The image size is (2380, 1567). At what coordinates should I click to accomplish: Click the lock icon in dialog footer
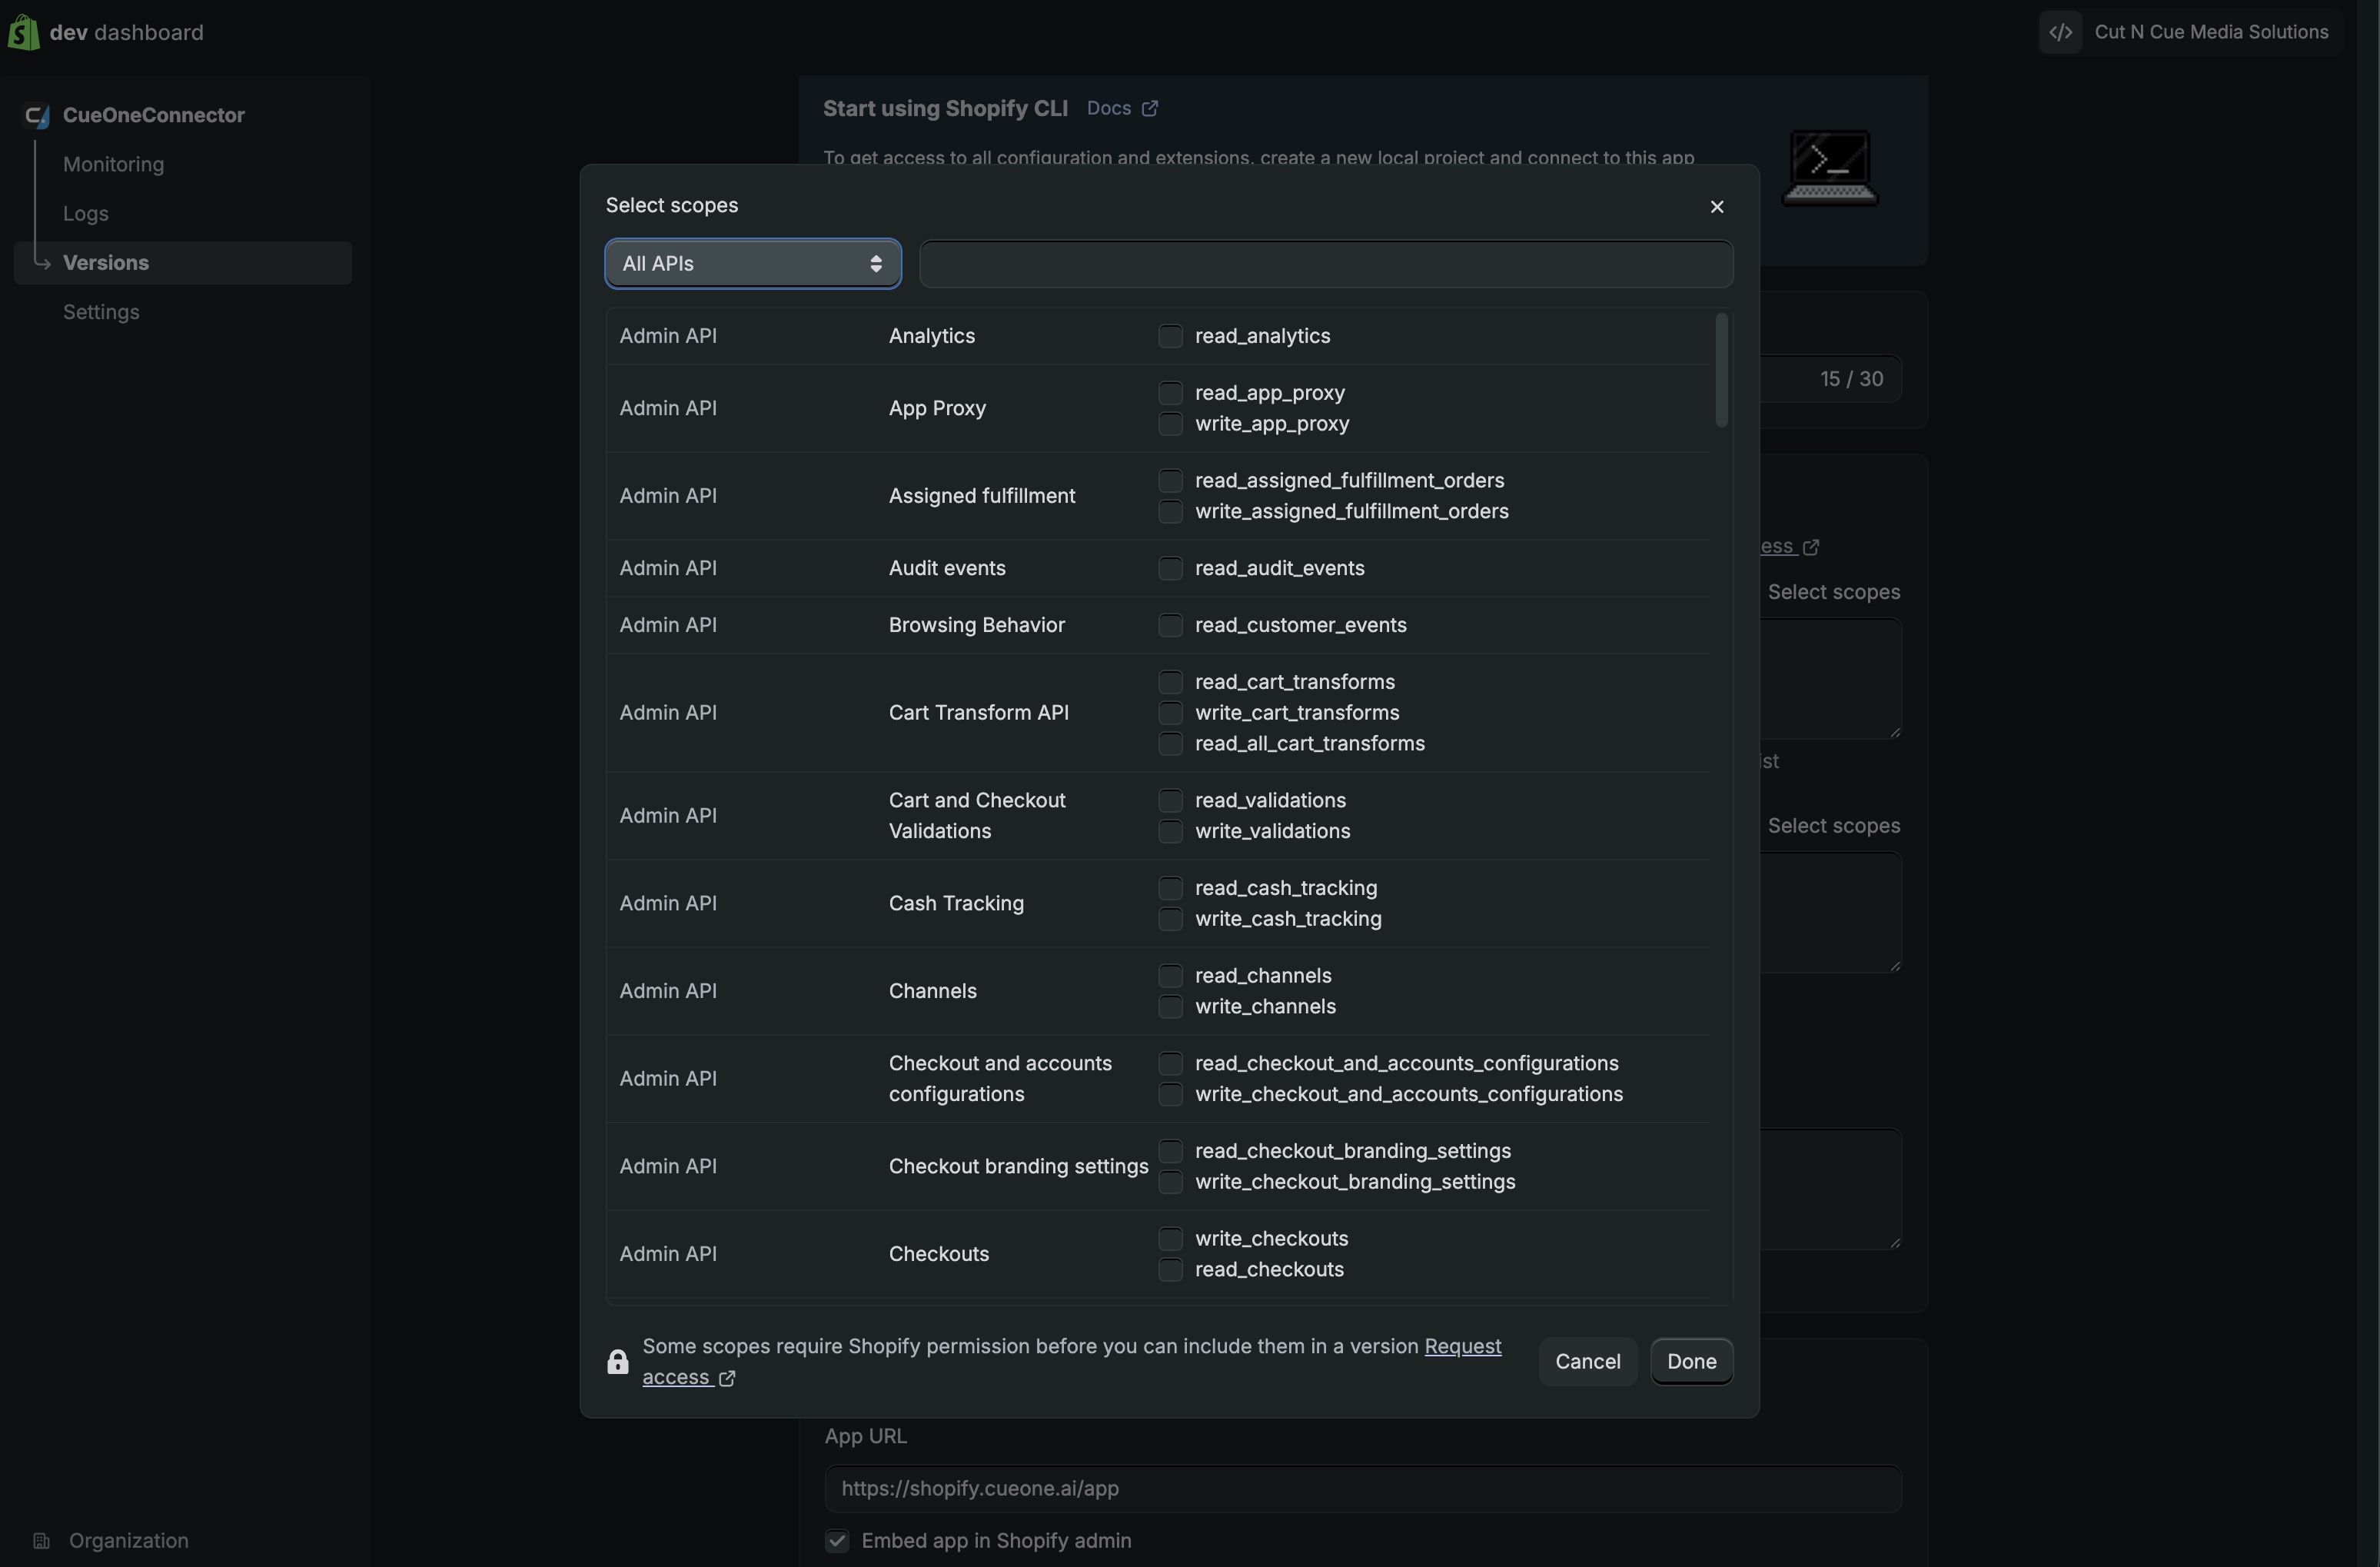[x=618, y=1362]
